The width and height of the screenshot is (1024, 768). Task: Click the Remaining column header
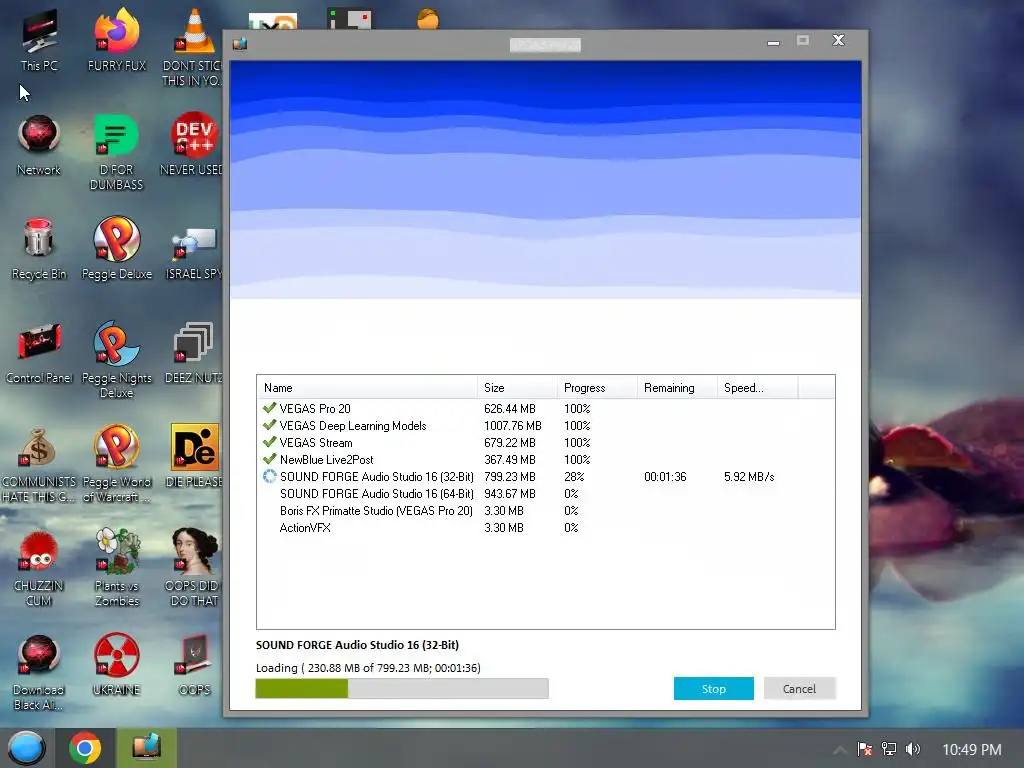(677, 387)
